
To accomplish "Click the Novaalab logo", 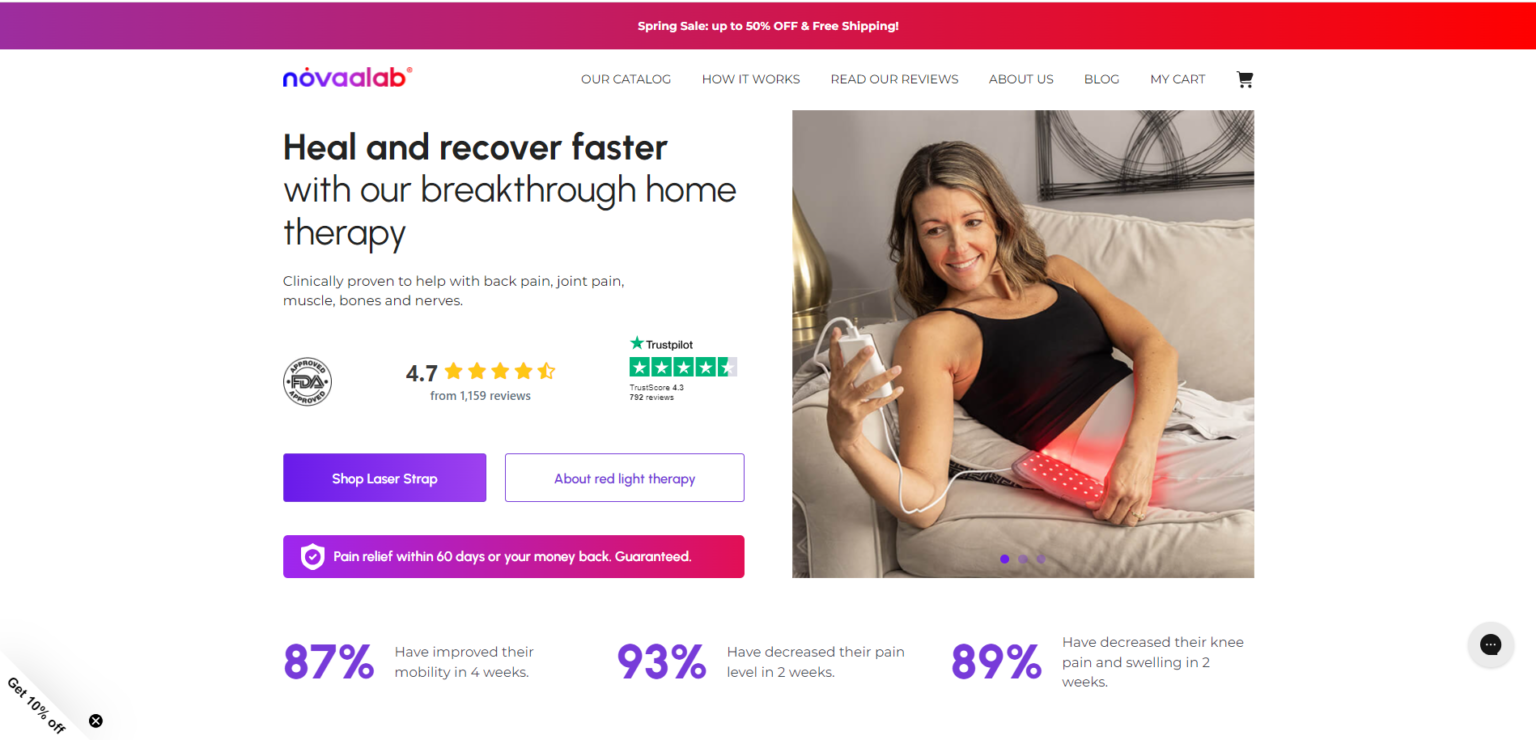I will 347,77.
